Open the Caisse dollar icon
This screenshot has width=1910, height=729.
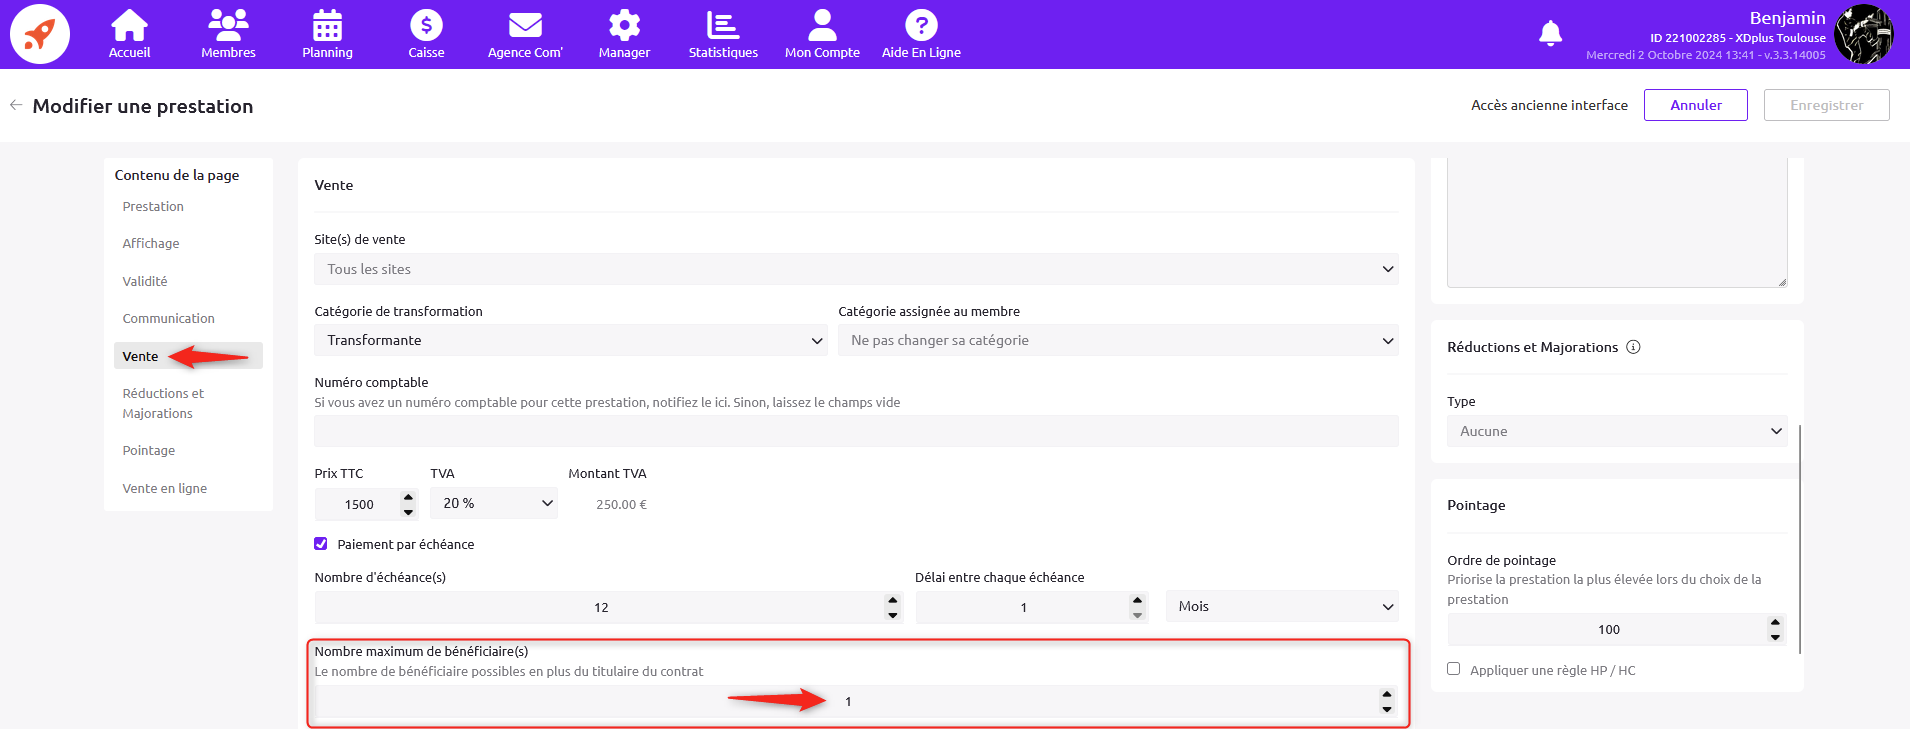(426, 26)
